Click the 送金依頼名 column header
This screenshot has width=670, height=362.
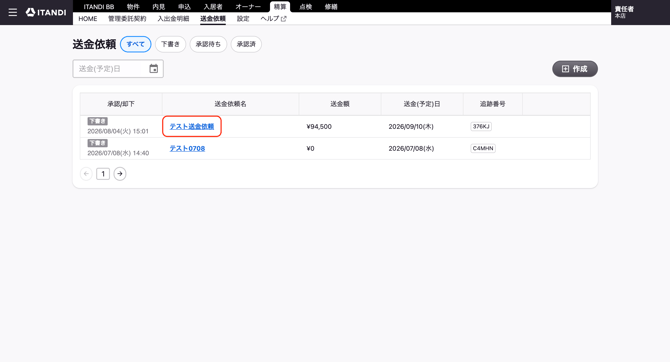[230, 104]
